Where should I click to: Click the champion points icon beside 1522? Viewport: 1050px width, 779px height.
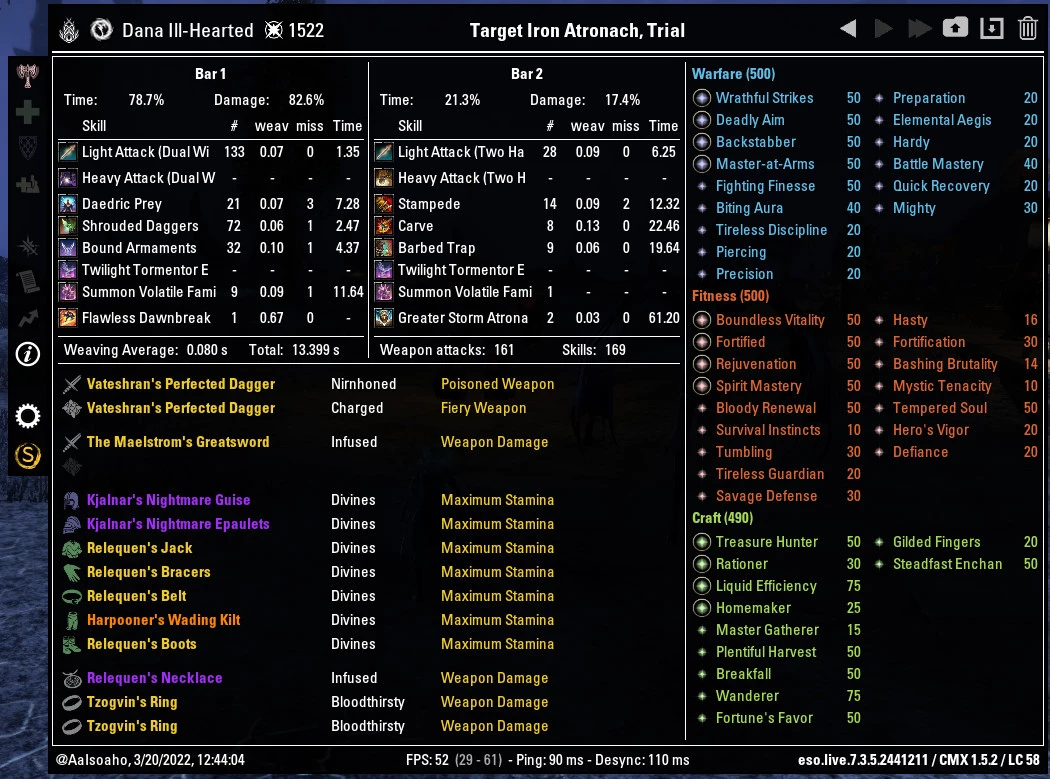[274, 30]
